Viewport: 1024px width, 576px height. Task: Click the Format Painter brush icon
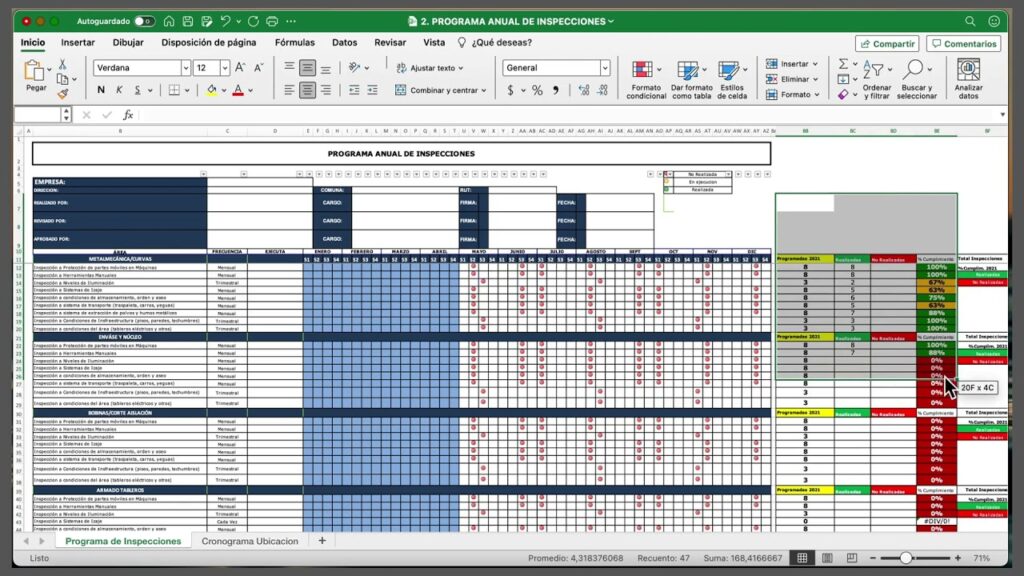(x=63, y=93)
